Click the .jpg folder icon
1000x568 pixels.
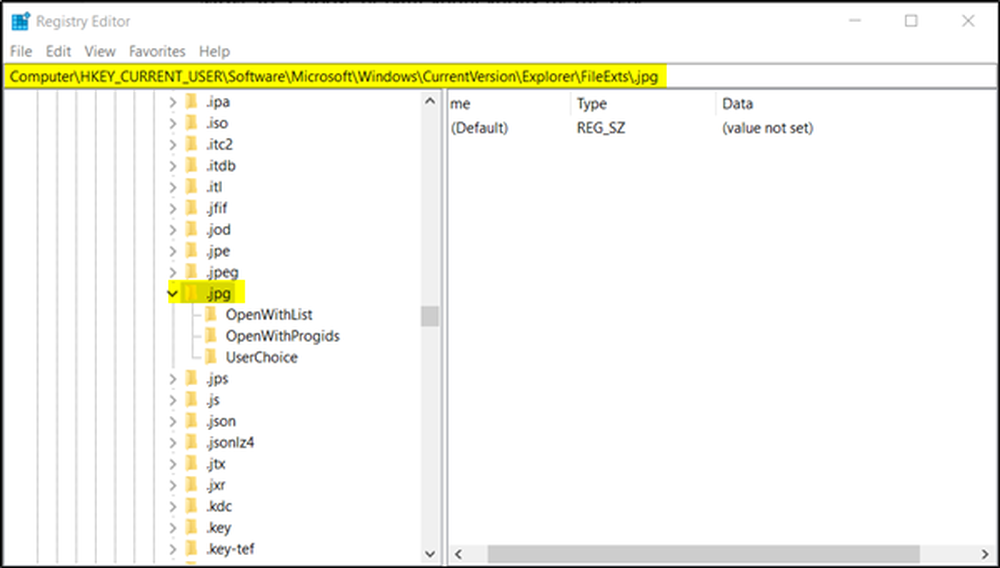(x=191, y=293)
